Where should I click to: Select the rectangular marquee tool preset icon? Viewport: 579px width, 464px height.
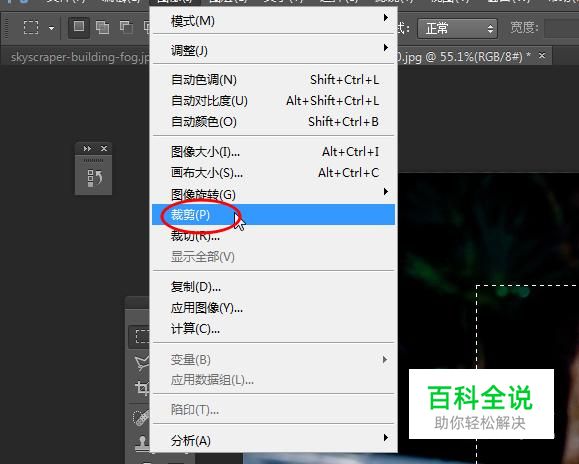(31, 27)
